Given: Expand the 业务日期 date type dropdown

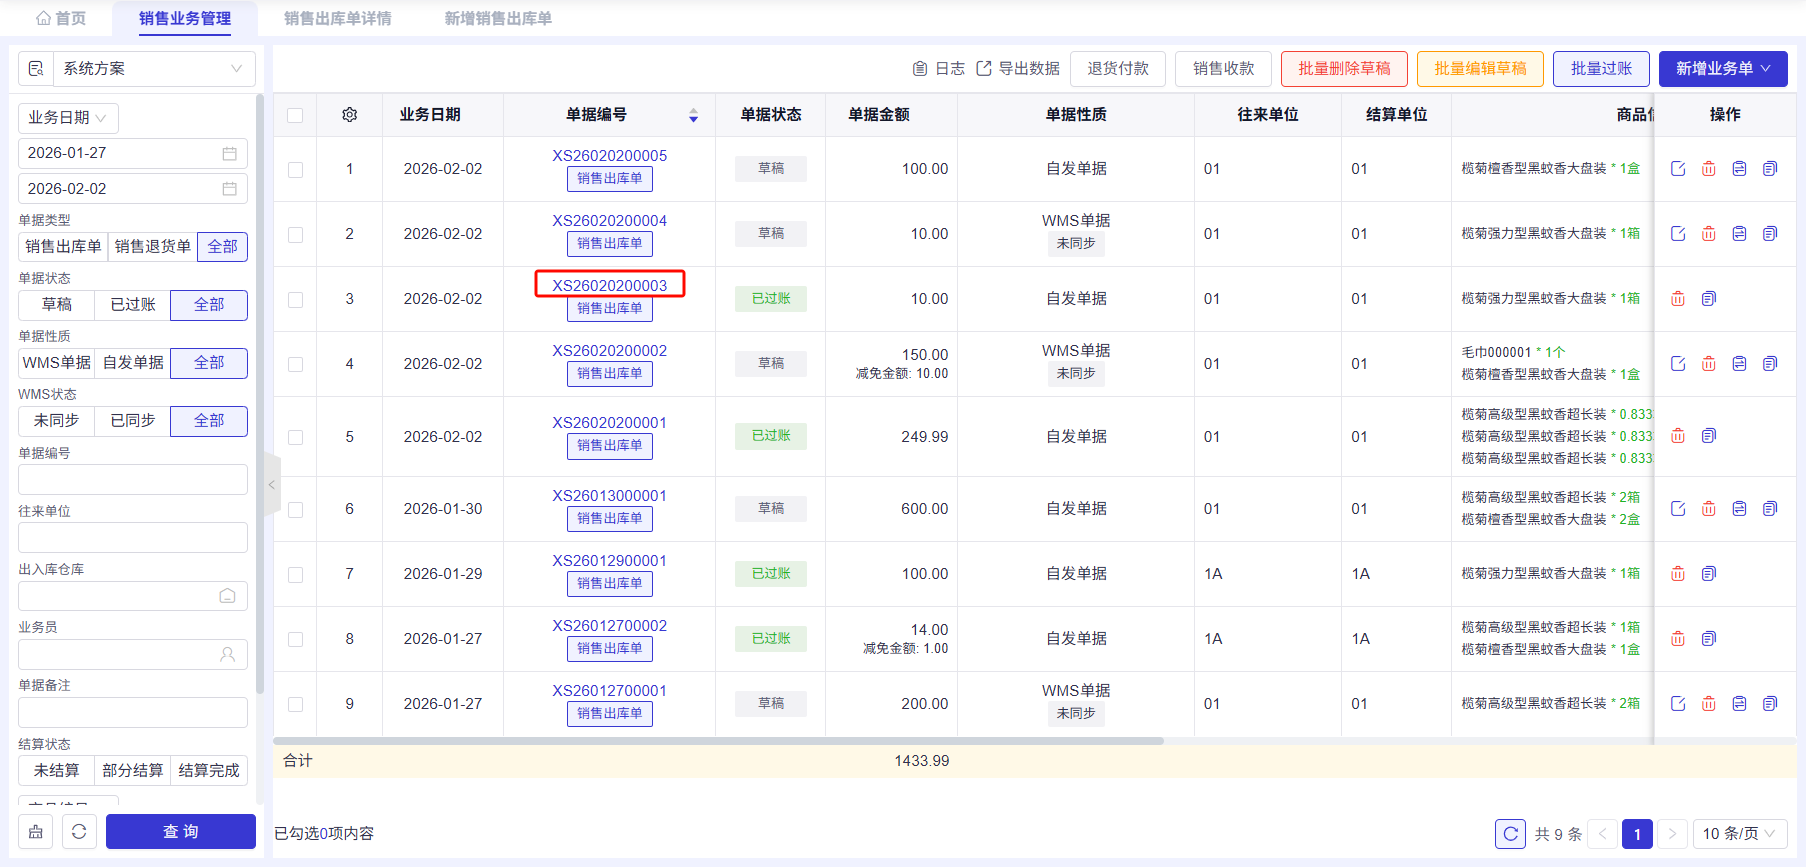Looking at the screenshot, I should [x=68, y=118].
